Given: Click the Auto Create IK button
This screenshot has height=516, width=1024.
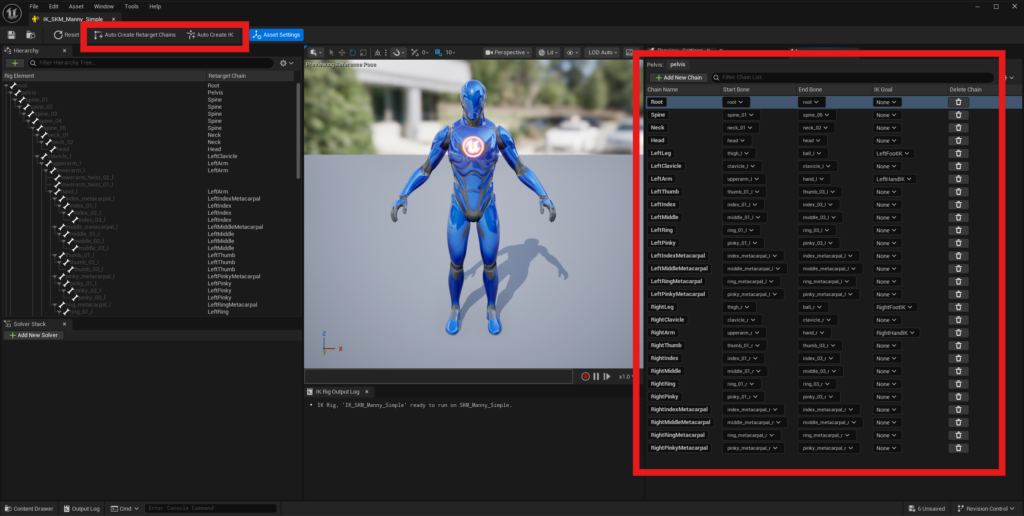Looking at the screenshot, I should click(209, 35).
